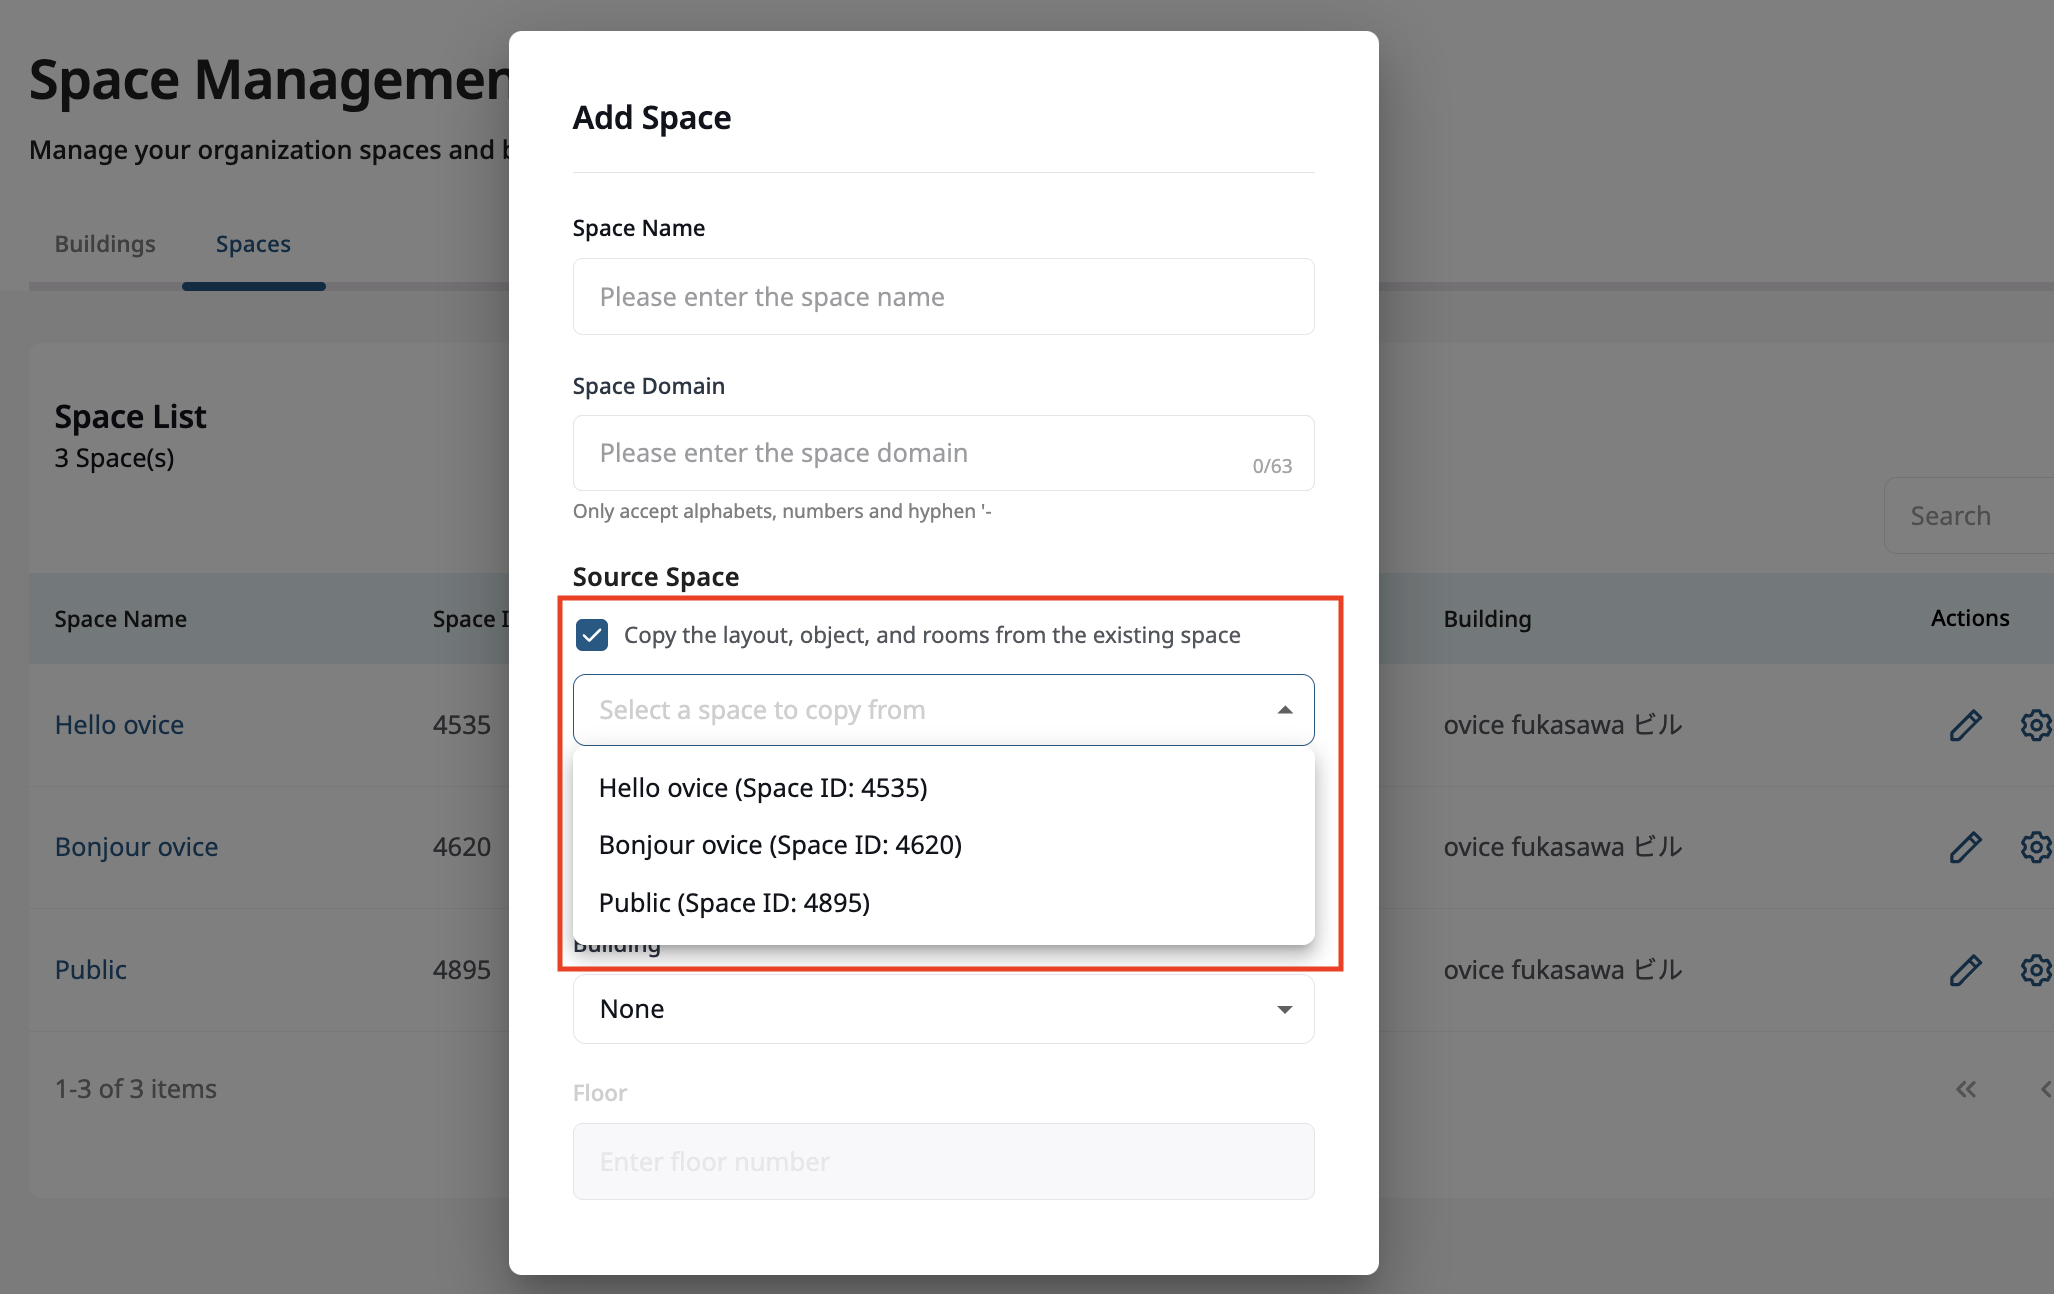This screenshot has width=2054, height=1294.
Task: Open settings gear for Hello ovice row
Action: point(2035,725)
